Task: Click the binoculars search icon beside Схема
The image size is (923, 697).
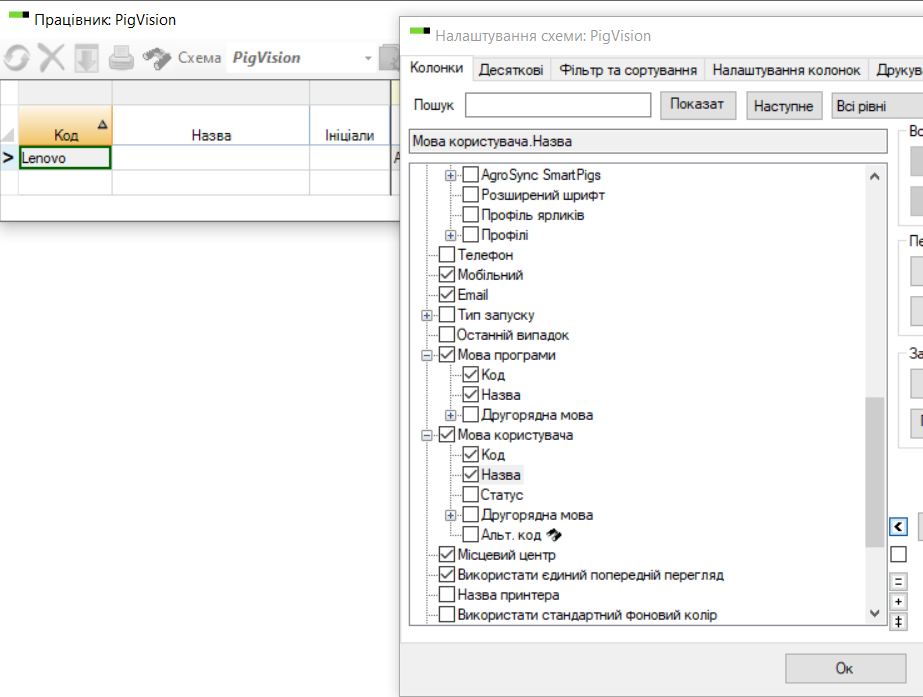Action: [x=157, y=58]
